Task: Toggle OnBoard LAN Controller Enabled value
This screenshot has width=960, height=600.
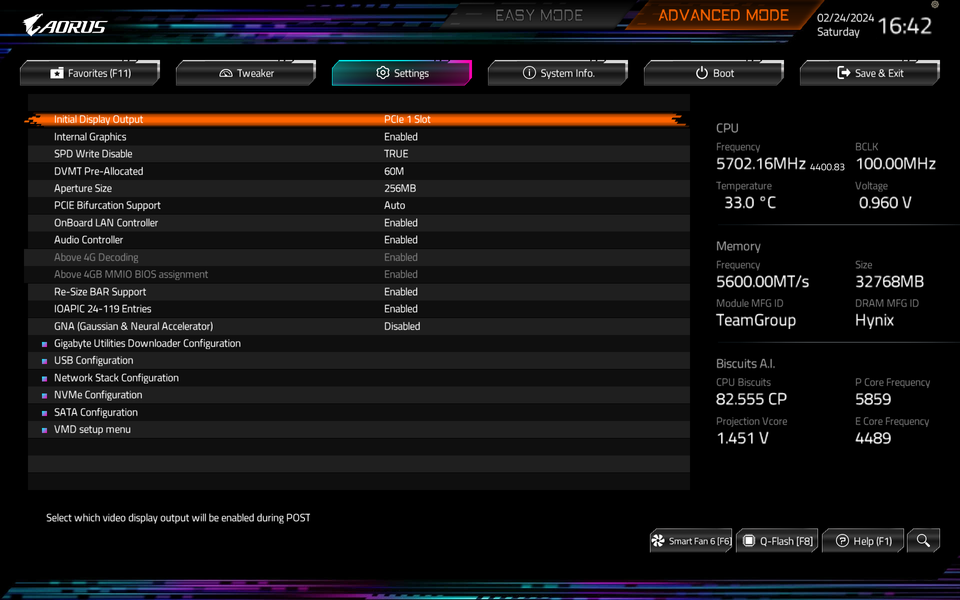Action: click(401, 223)
